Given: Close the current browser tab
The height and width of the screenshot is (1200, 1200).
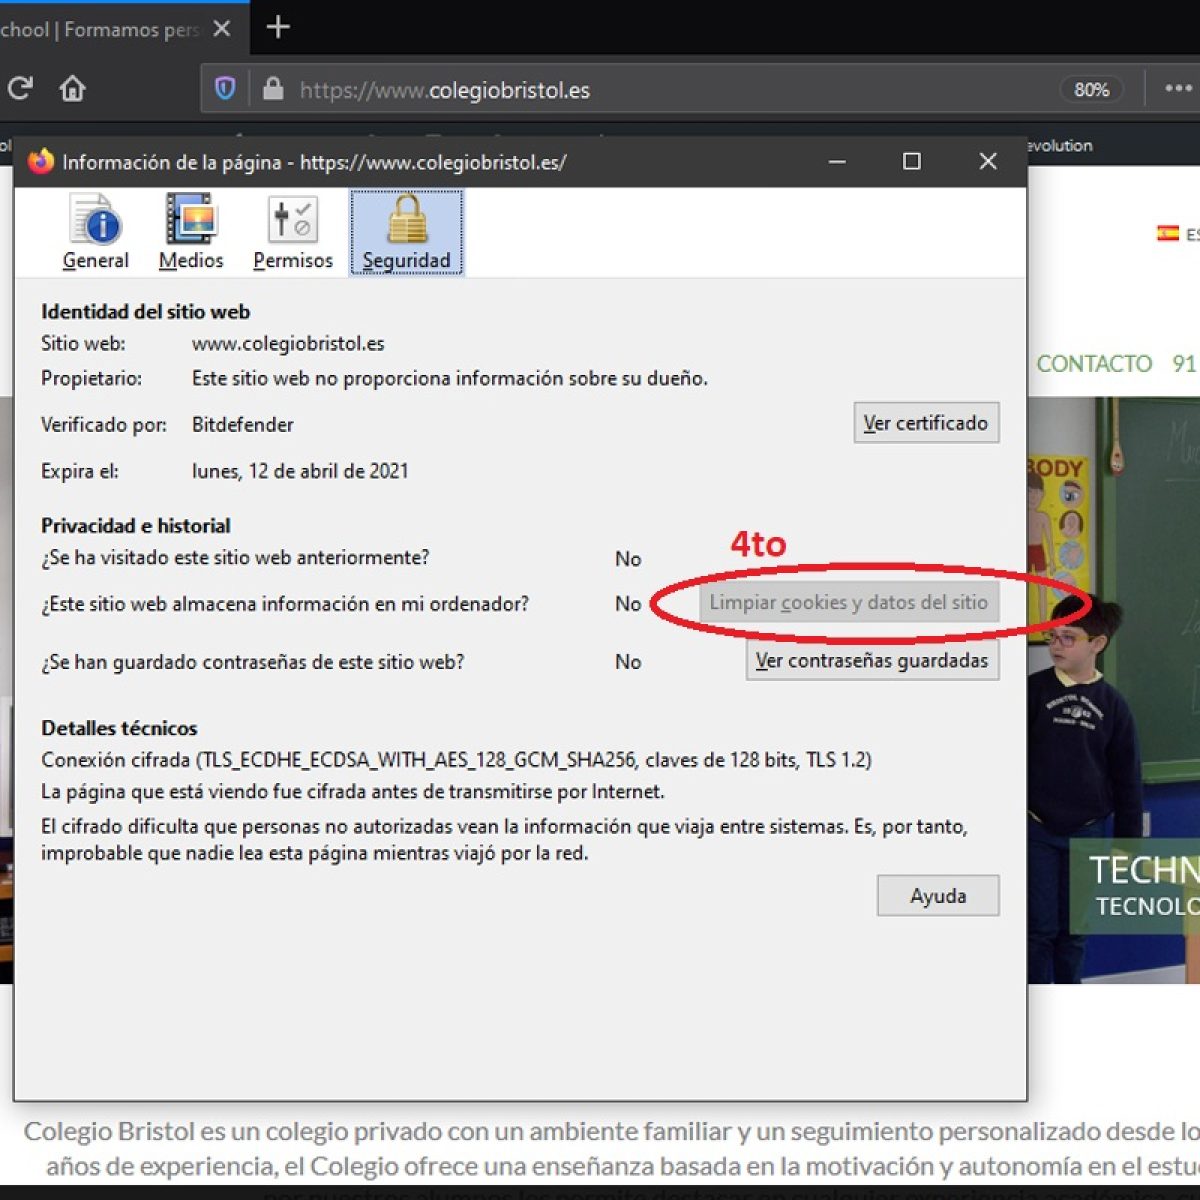Looking at the screenshot, I should click(222, 29).
